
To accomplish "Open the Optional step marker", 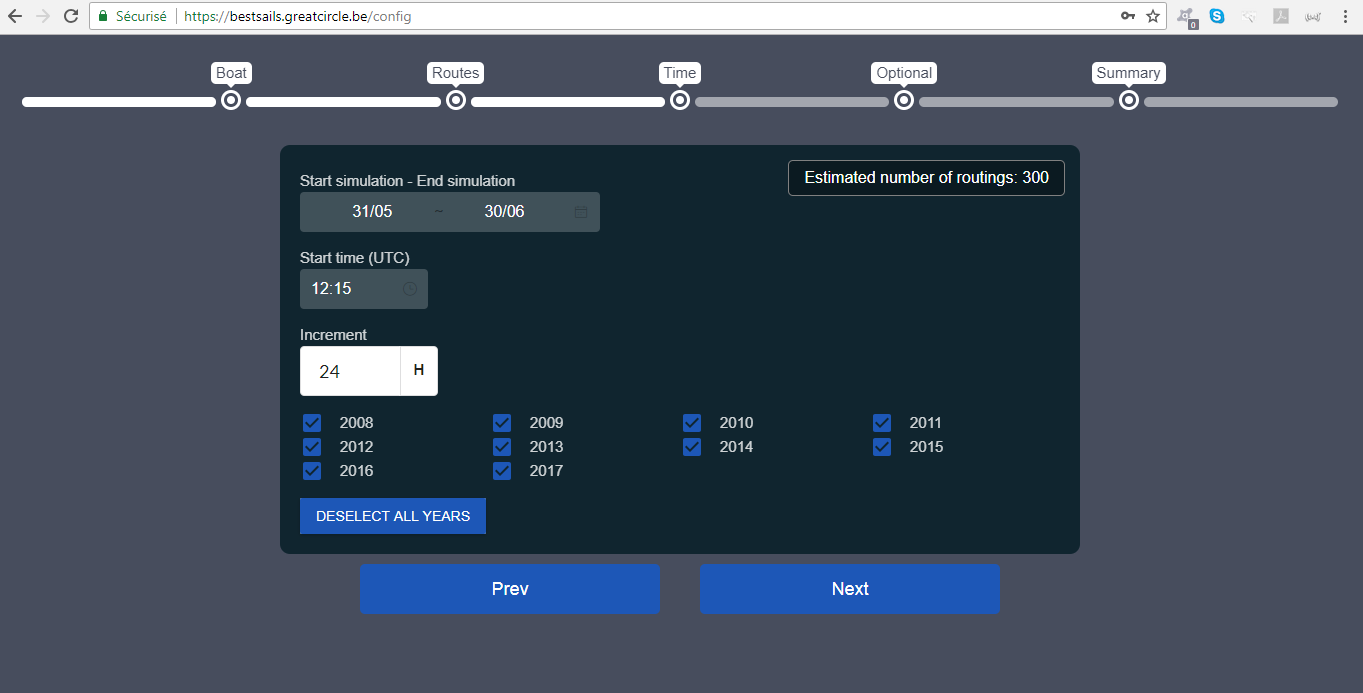I will (x=904, y=101).
